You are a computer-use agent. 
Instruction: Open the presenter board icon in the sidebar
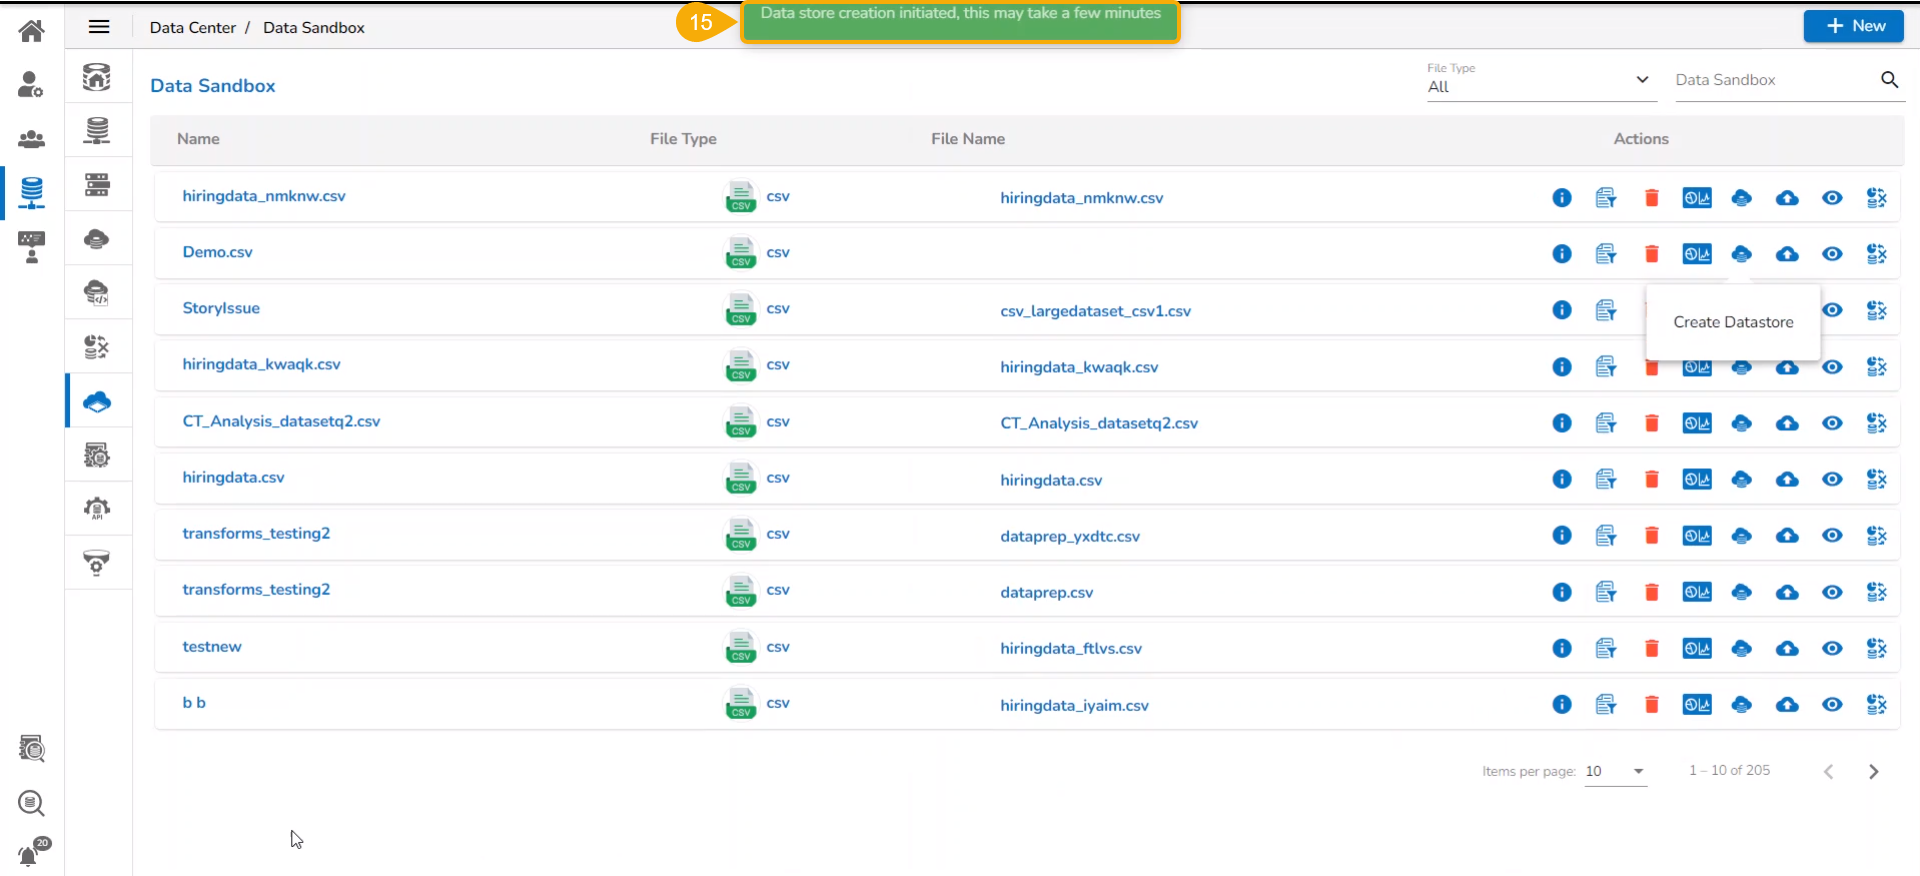pos(31,247)
